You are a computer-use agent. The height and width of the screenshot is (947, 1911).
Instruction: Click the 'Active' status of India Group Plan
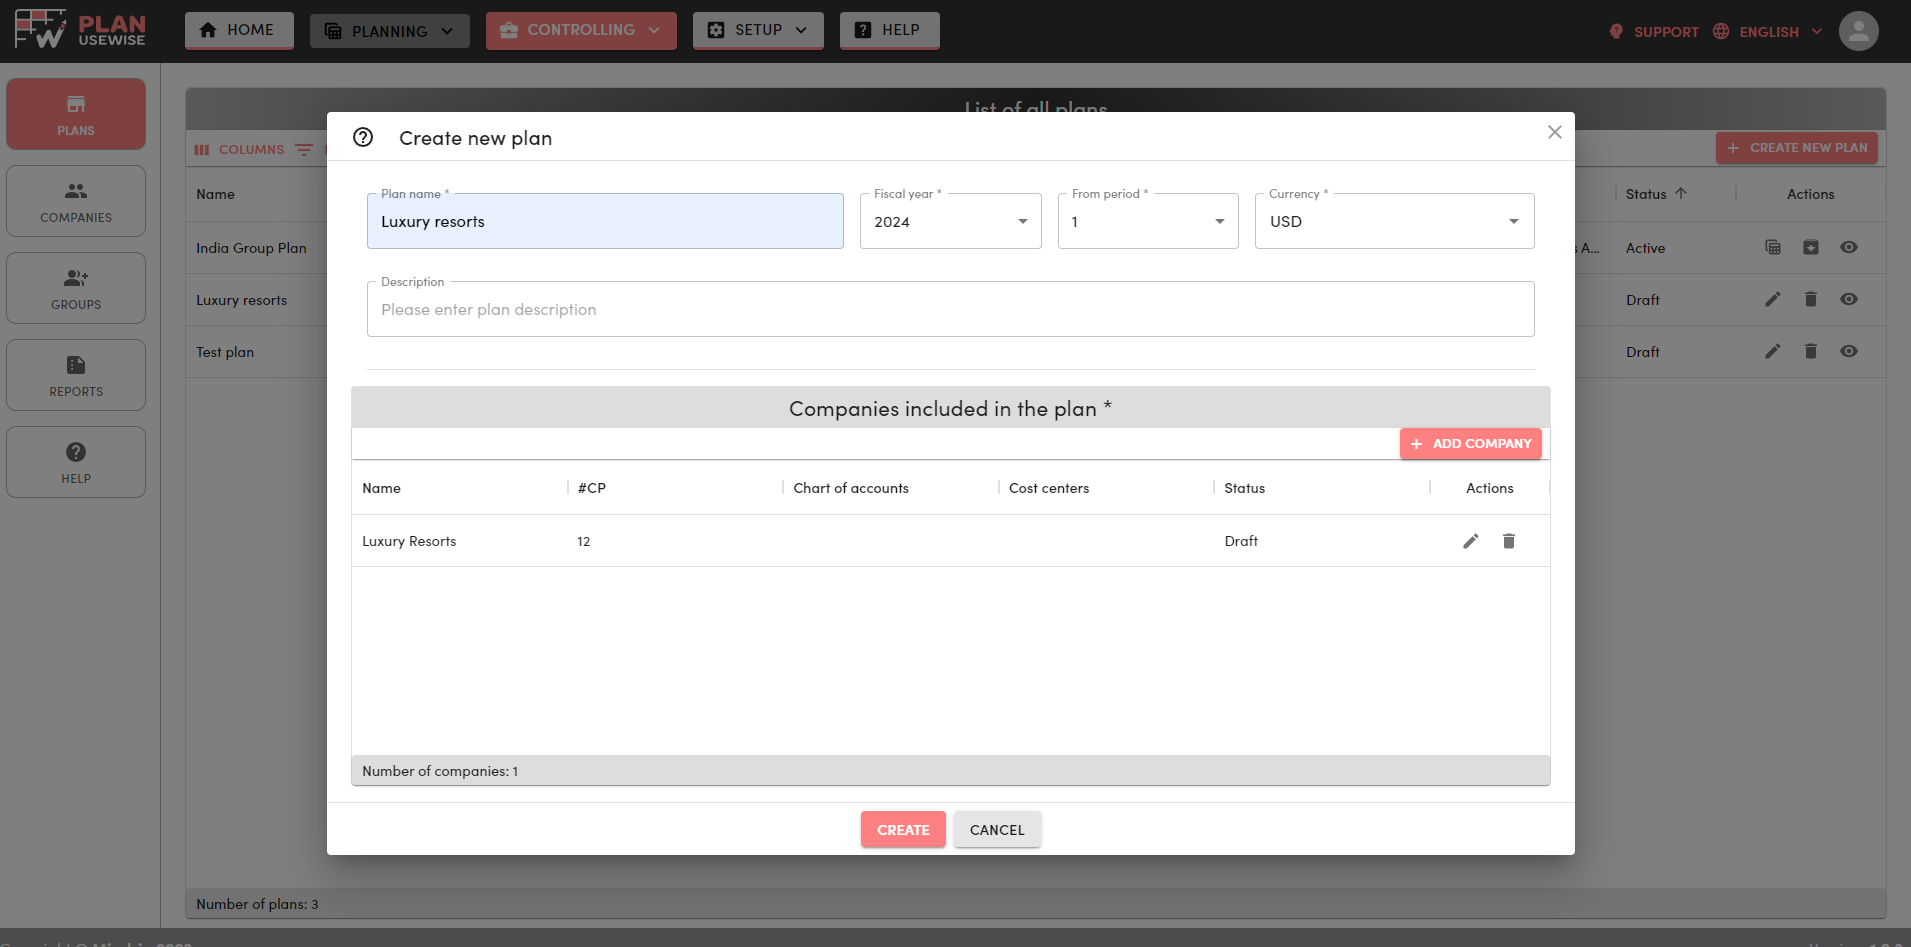1645,248
